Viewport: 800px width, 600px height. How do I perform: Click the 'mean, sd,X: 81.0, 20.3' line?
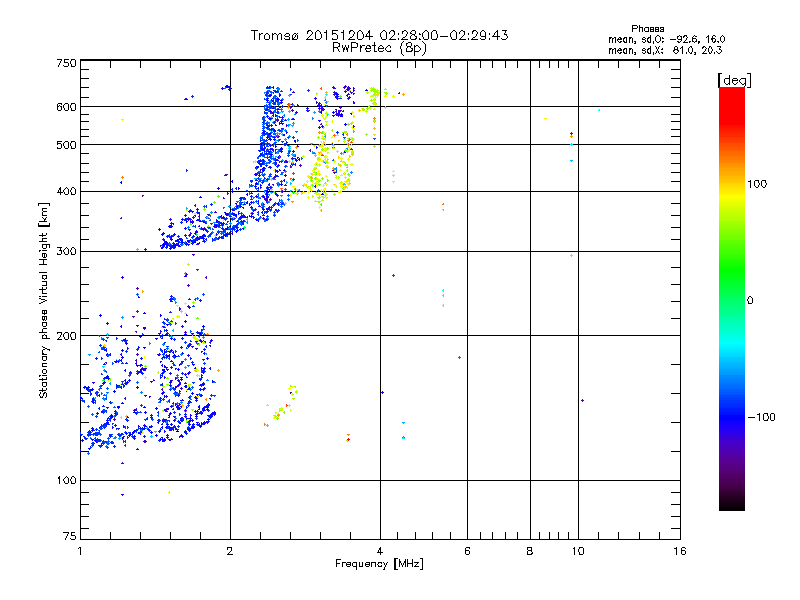click(665, 50)
